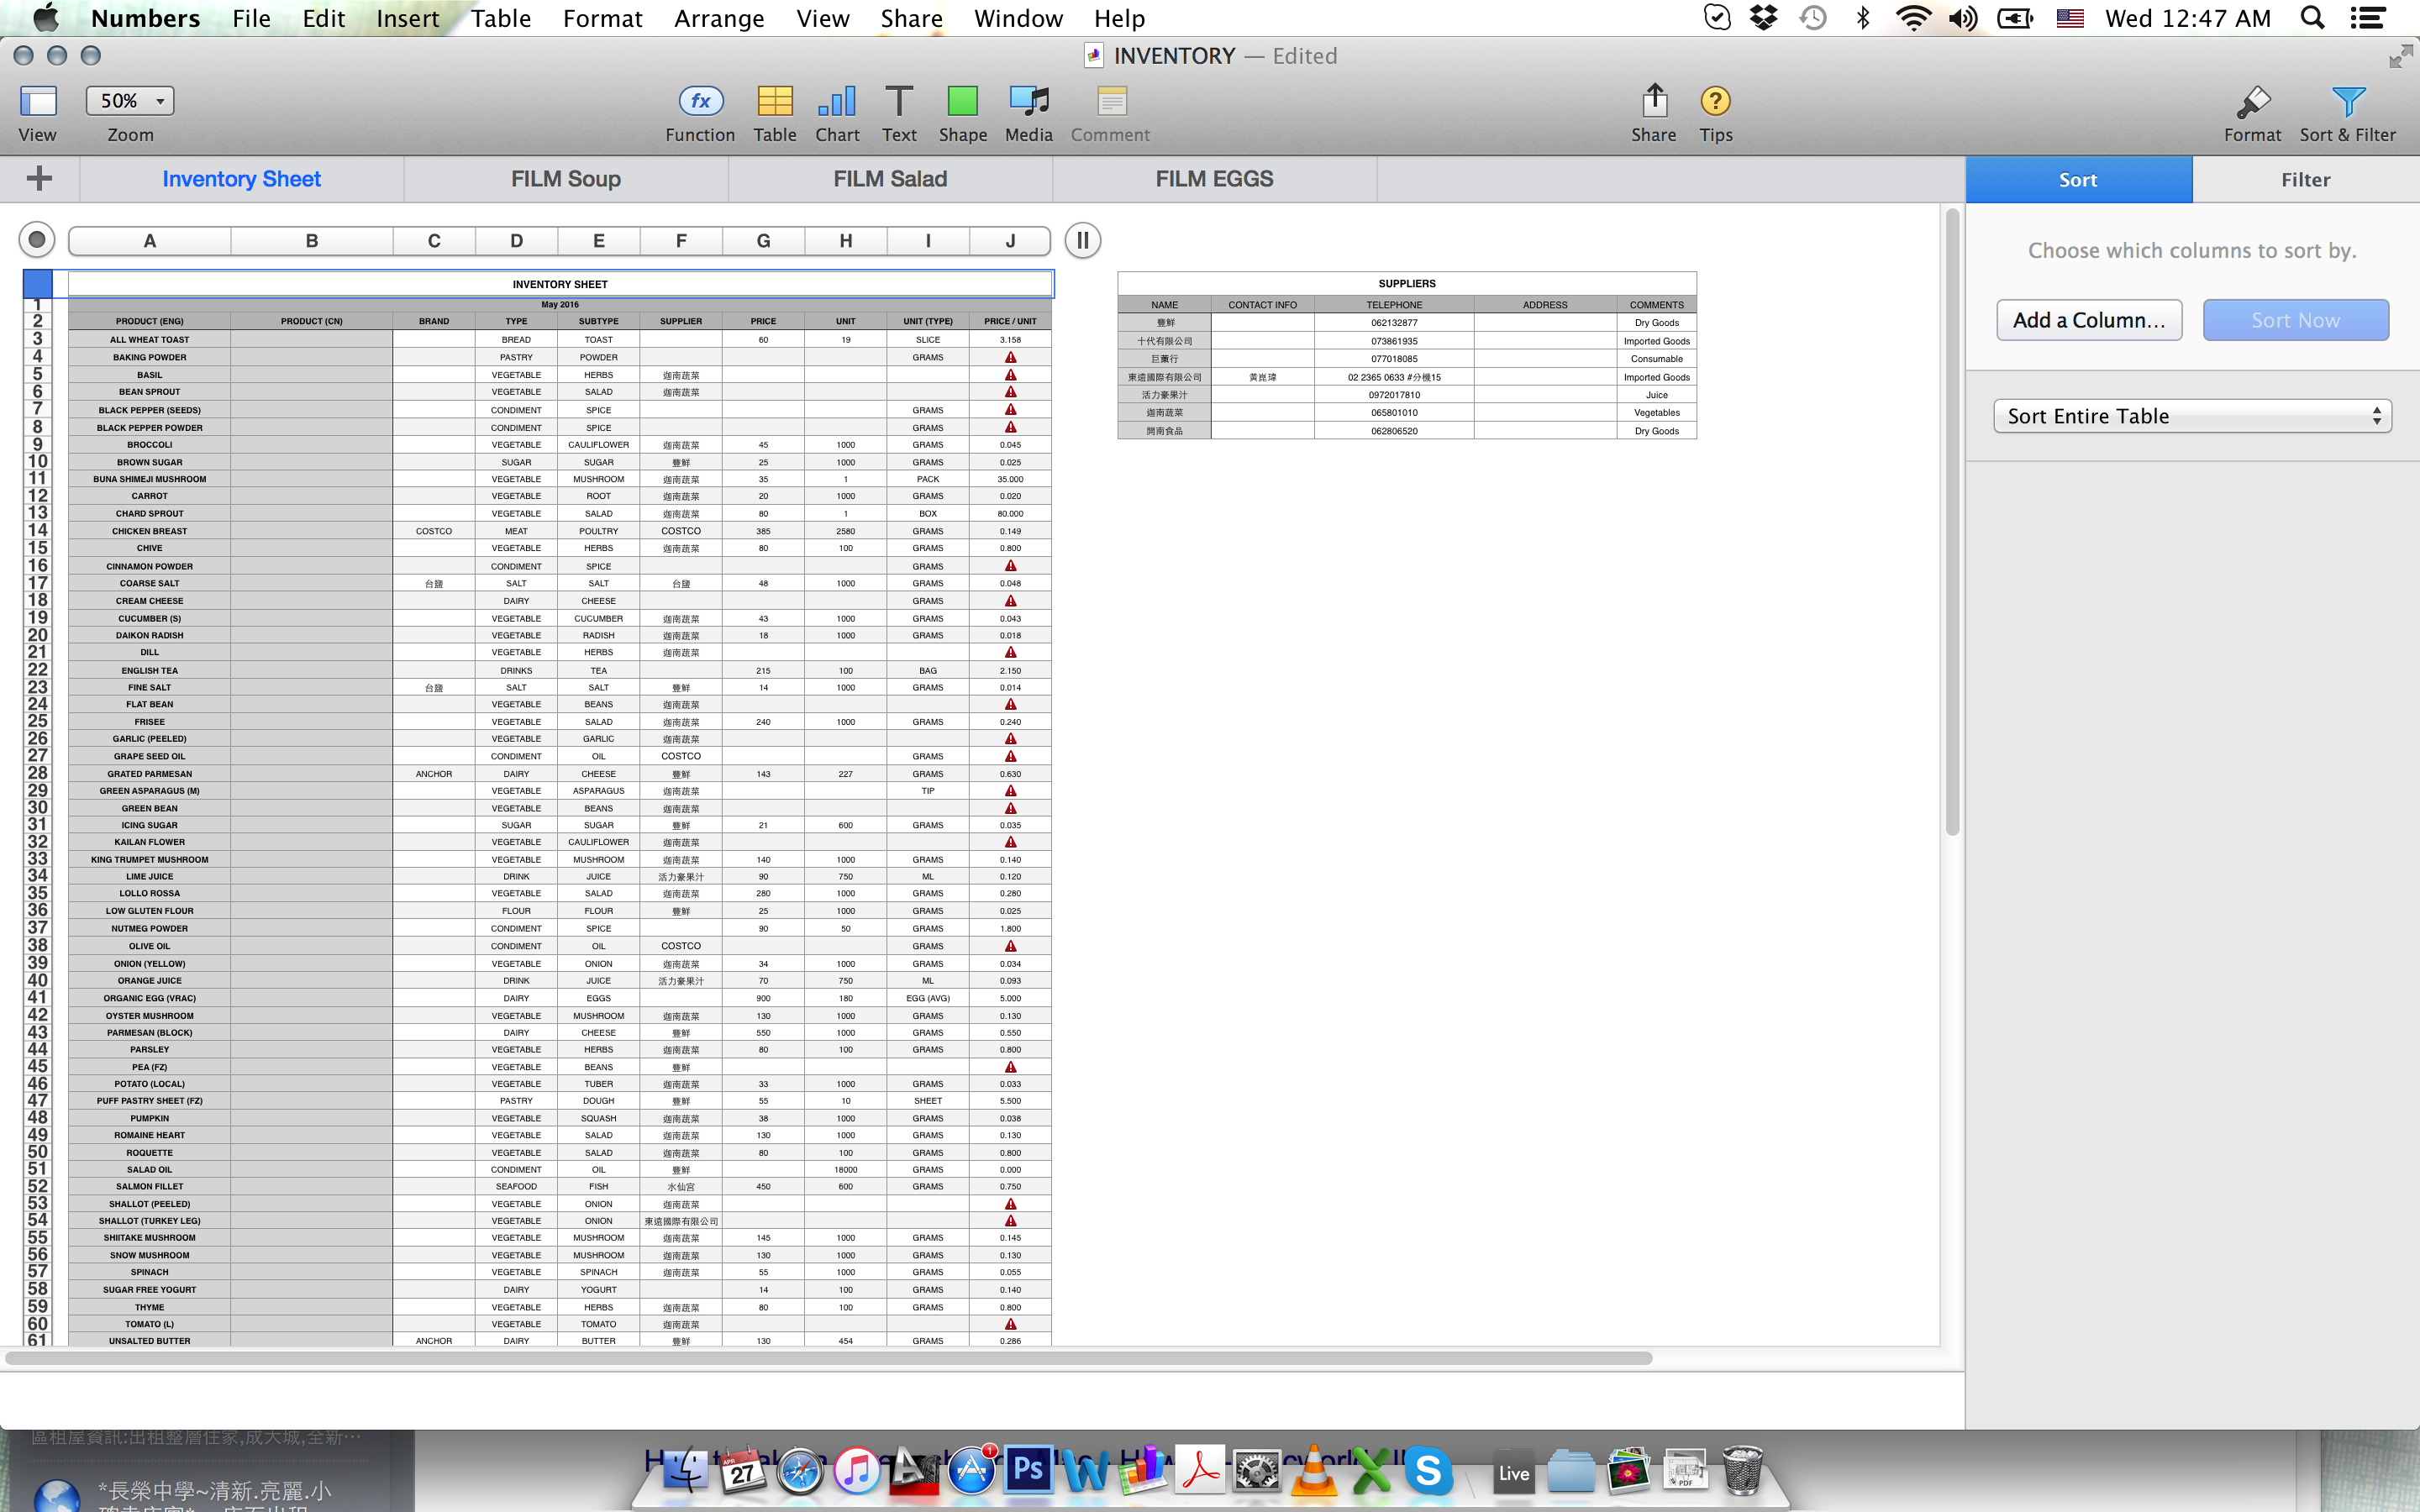Show Tips question mark icon
Screen dimensions: 2420x1512
pyautogui.click(x=1715, y=101)
